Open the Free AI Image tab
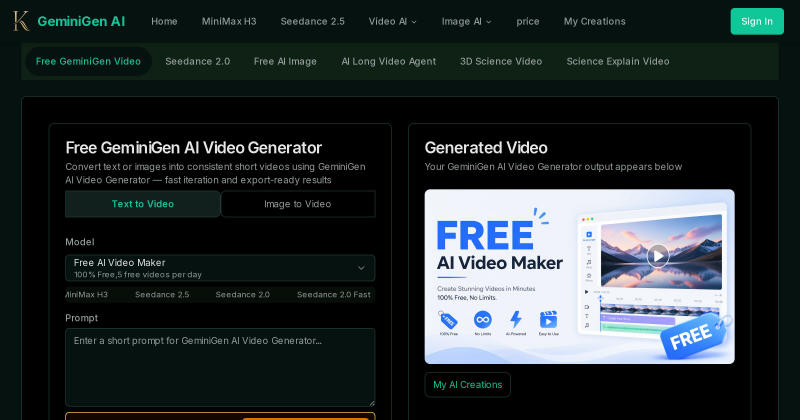 285,61
